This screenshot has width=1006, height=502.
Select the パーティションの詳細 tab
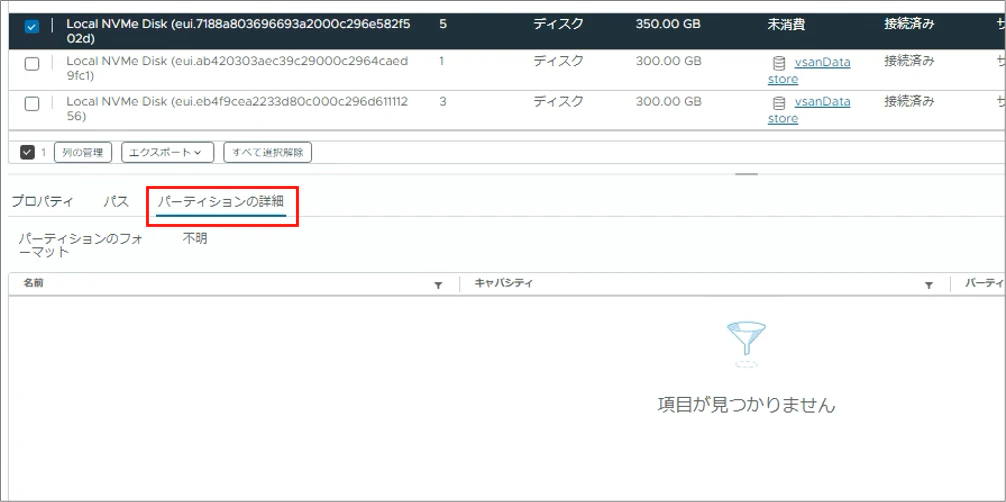(x=221, y=202)
